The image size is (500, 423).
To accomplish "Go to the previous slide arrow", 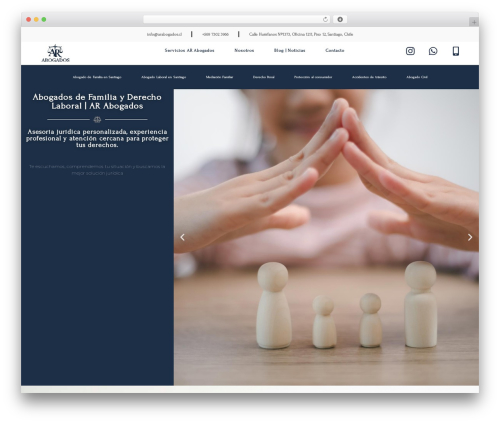I will 182,237.
